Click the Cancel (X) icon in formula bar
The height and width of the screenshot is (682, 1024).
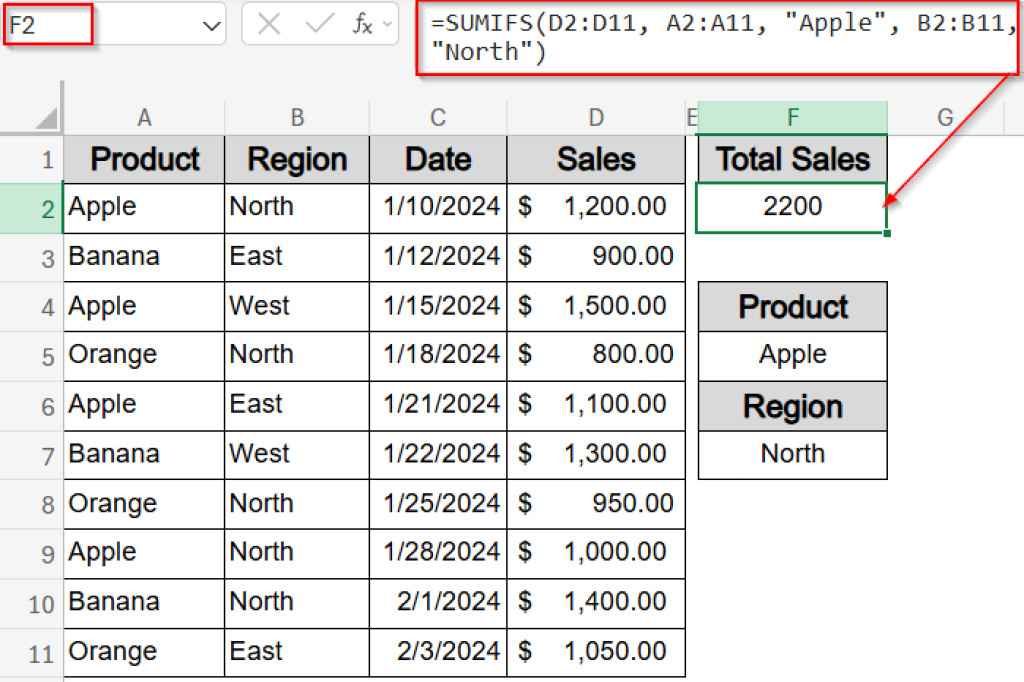coord(269,22)
